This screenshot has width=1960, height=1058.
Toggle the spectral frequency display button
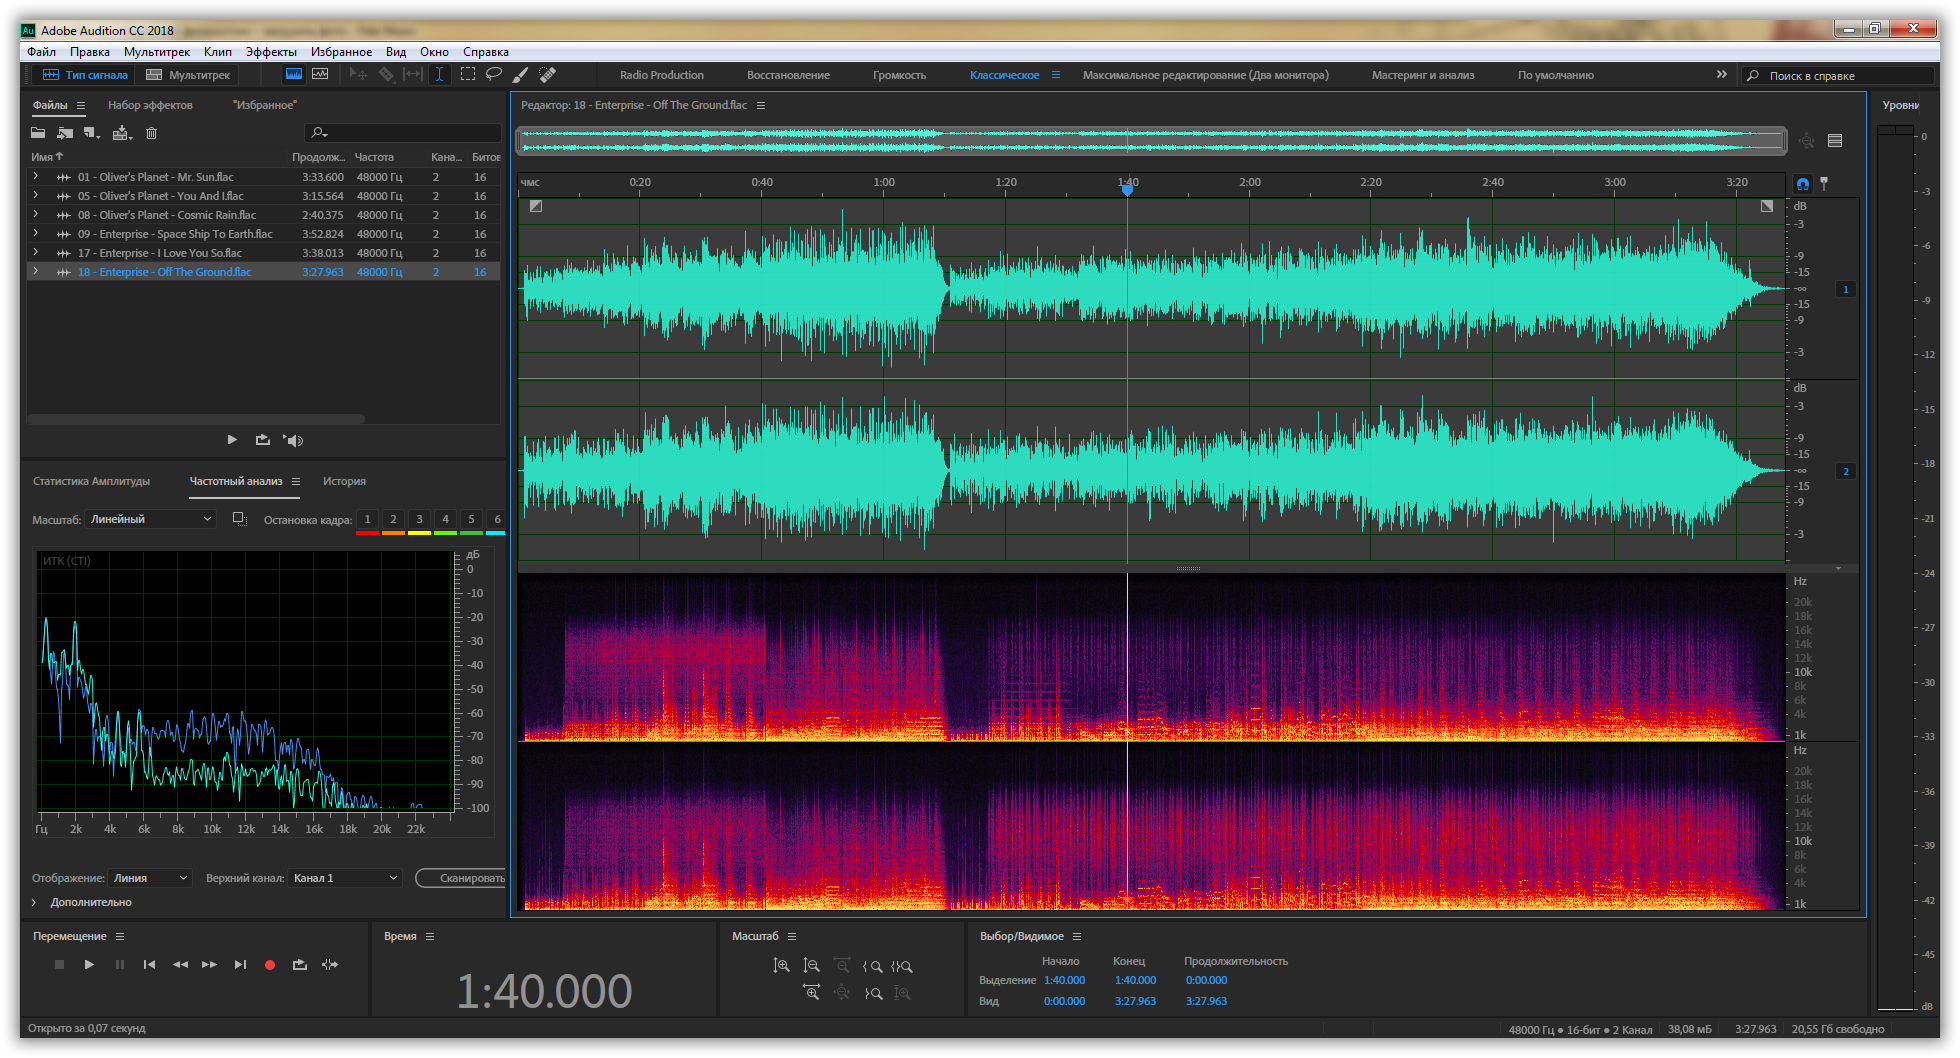(x=294, y=75)
